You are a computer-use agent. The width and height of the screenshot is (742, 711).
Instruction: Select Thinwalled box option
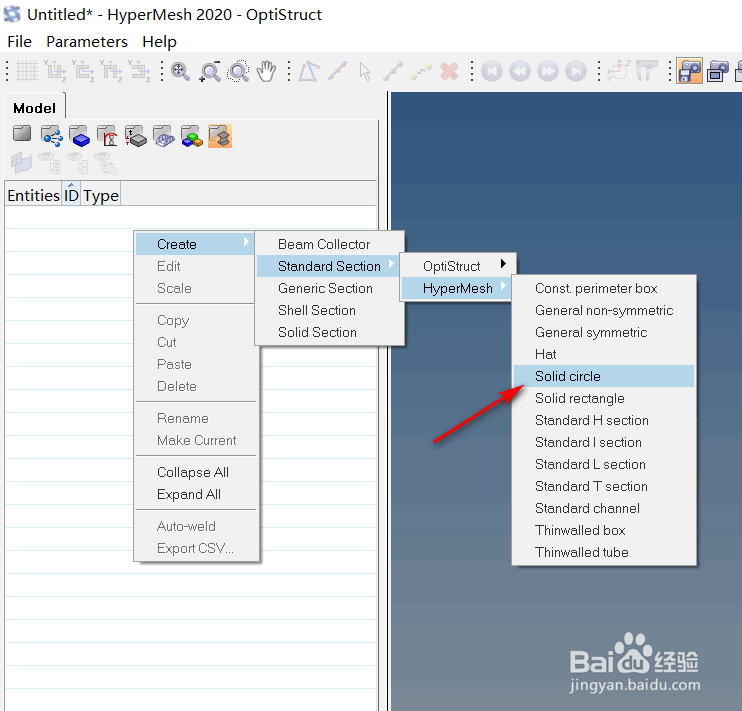(604, 530)
